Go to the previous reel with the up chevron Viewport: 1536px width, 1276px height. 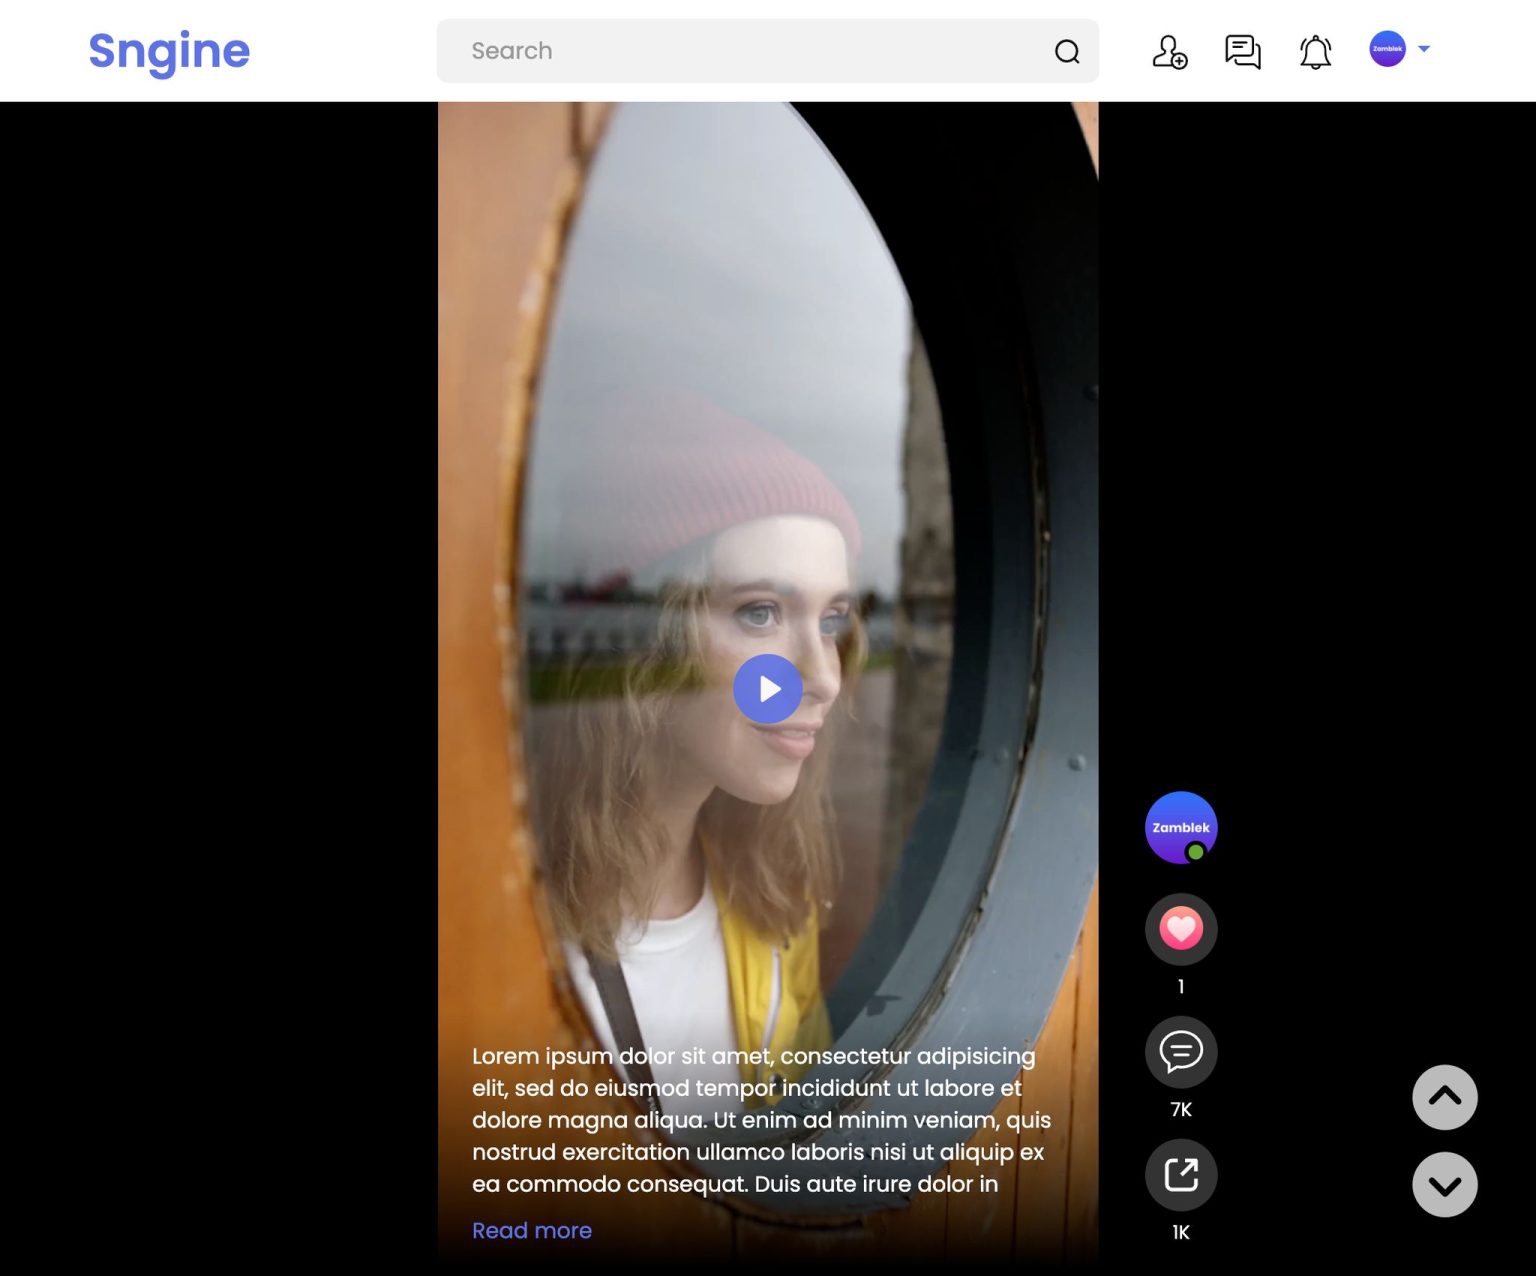click(x=1444, y=1097)
